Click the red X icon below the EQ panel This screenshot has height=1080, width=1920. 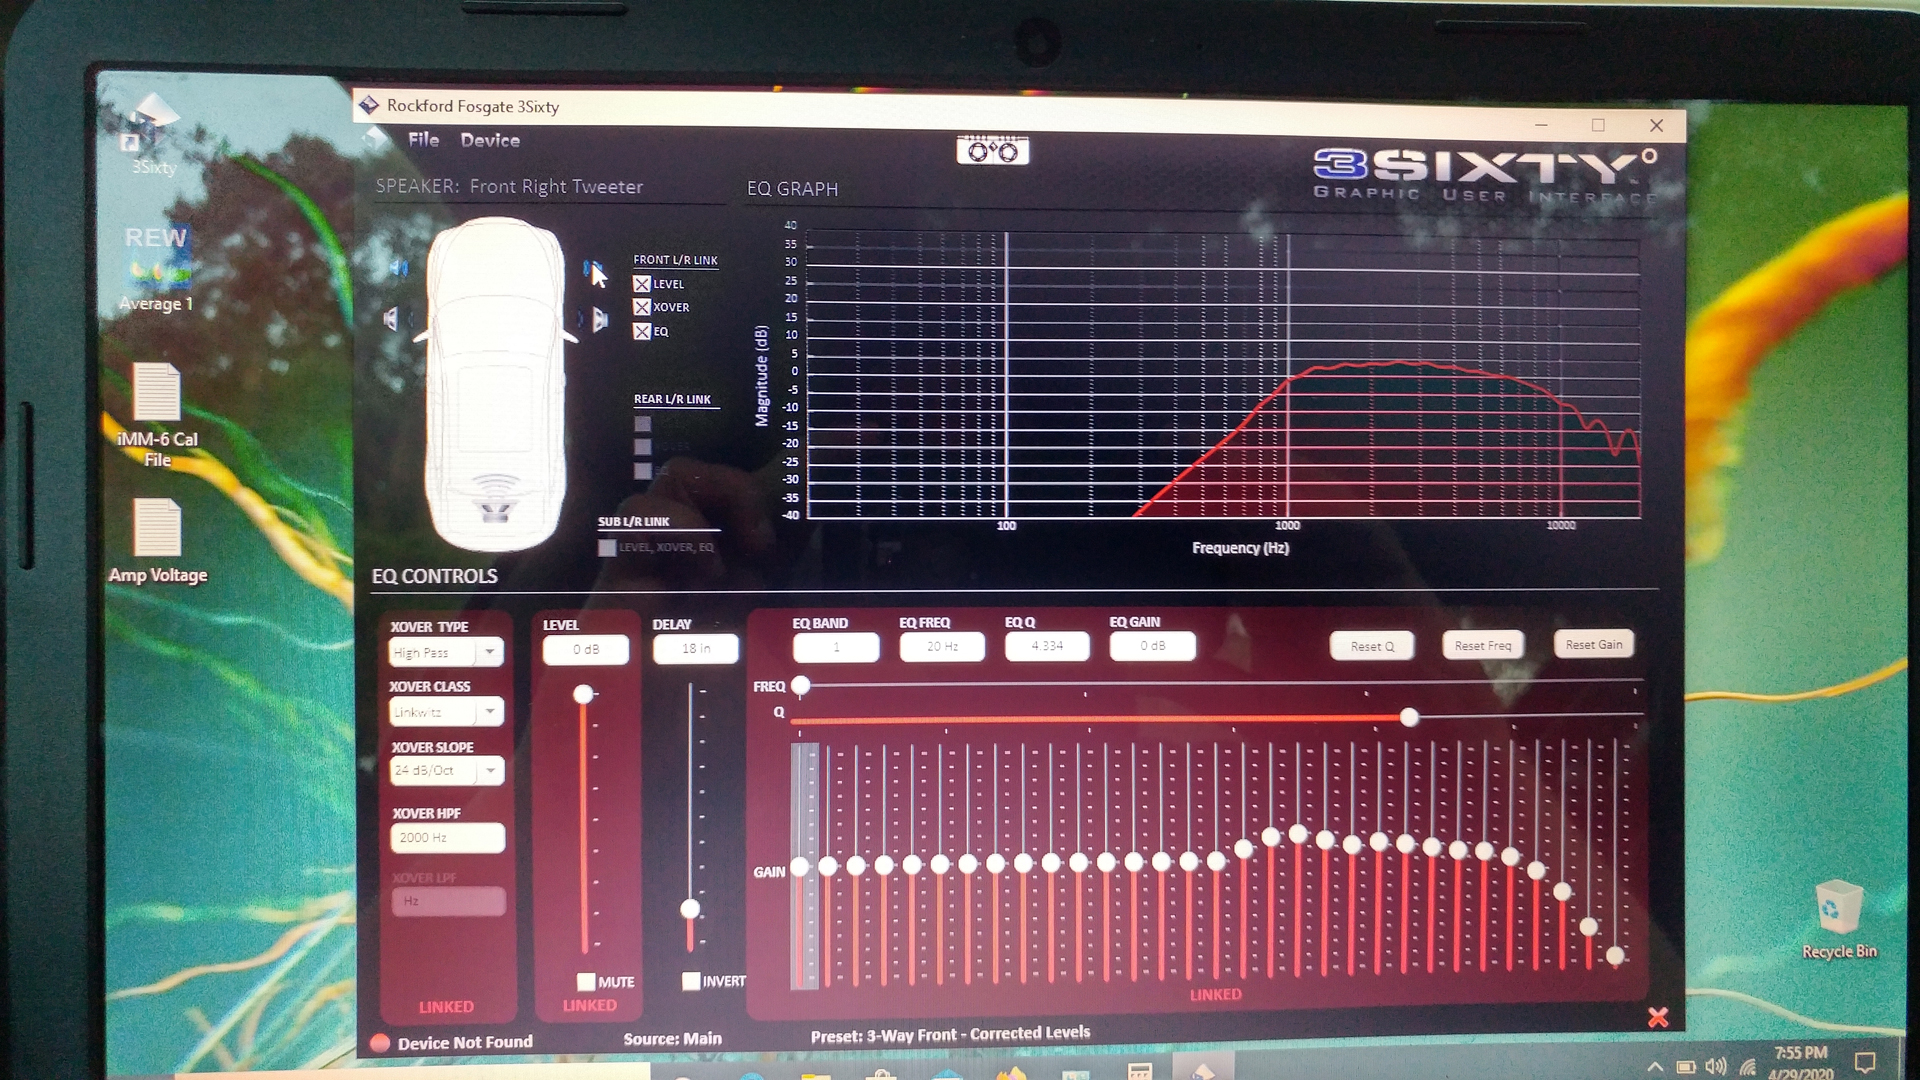coord(1657,1017)
